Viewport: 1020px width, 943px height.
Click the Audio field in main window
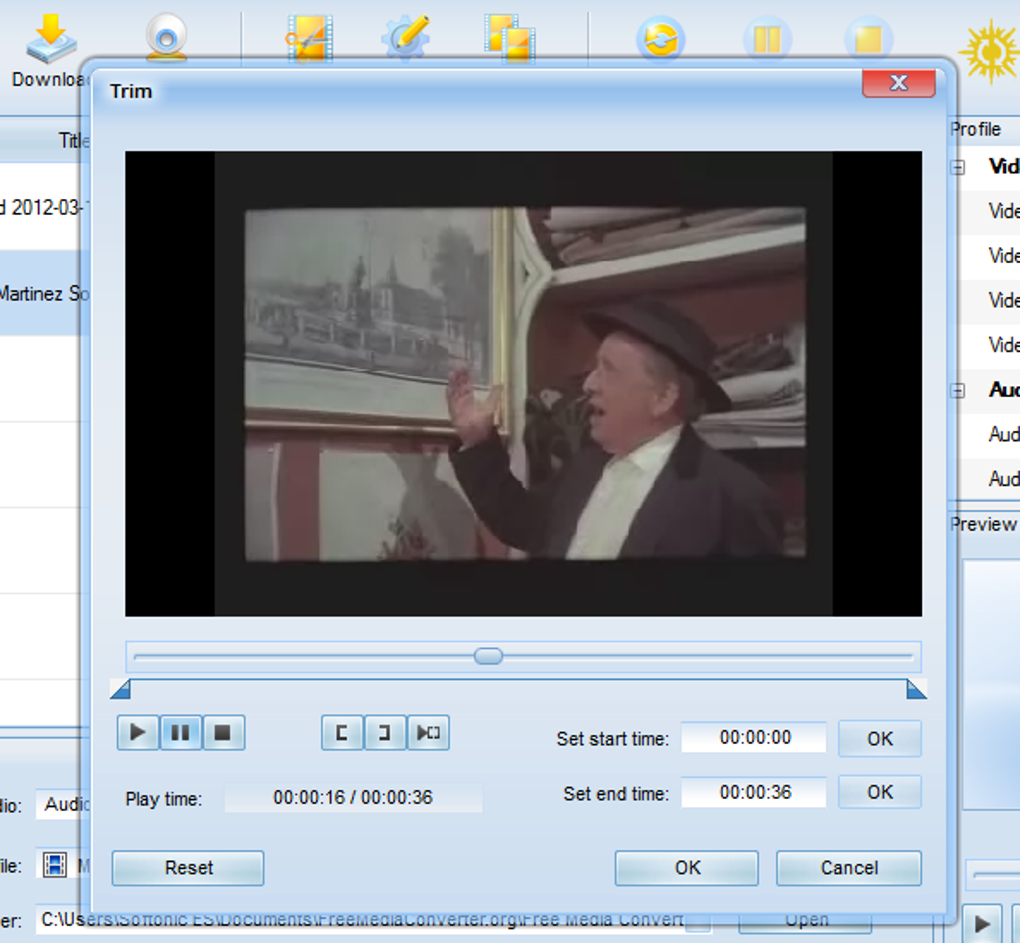(x=64, y=805)
